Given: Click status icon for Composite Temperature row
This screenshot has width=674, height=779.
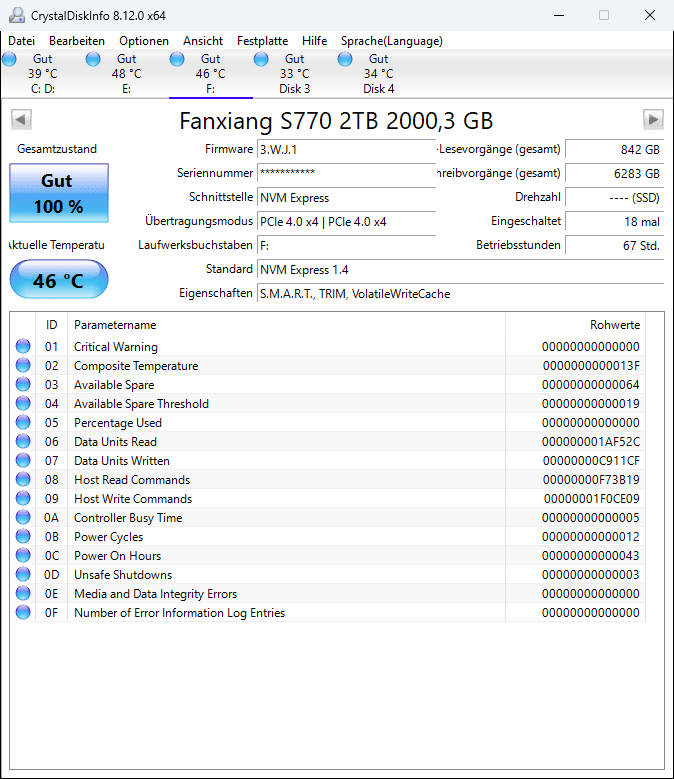Looking at the screenshot, I should tap(23, 365).
